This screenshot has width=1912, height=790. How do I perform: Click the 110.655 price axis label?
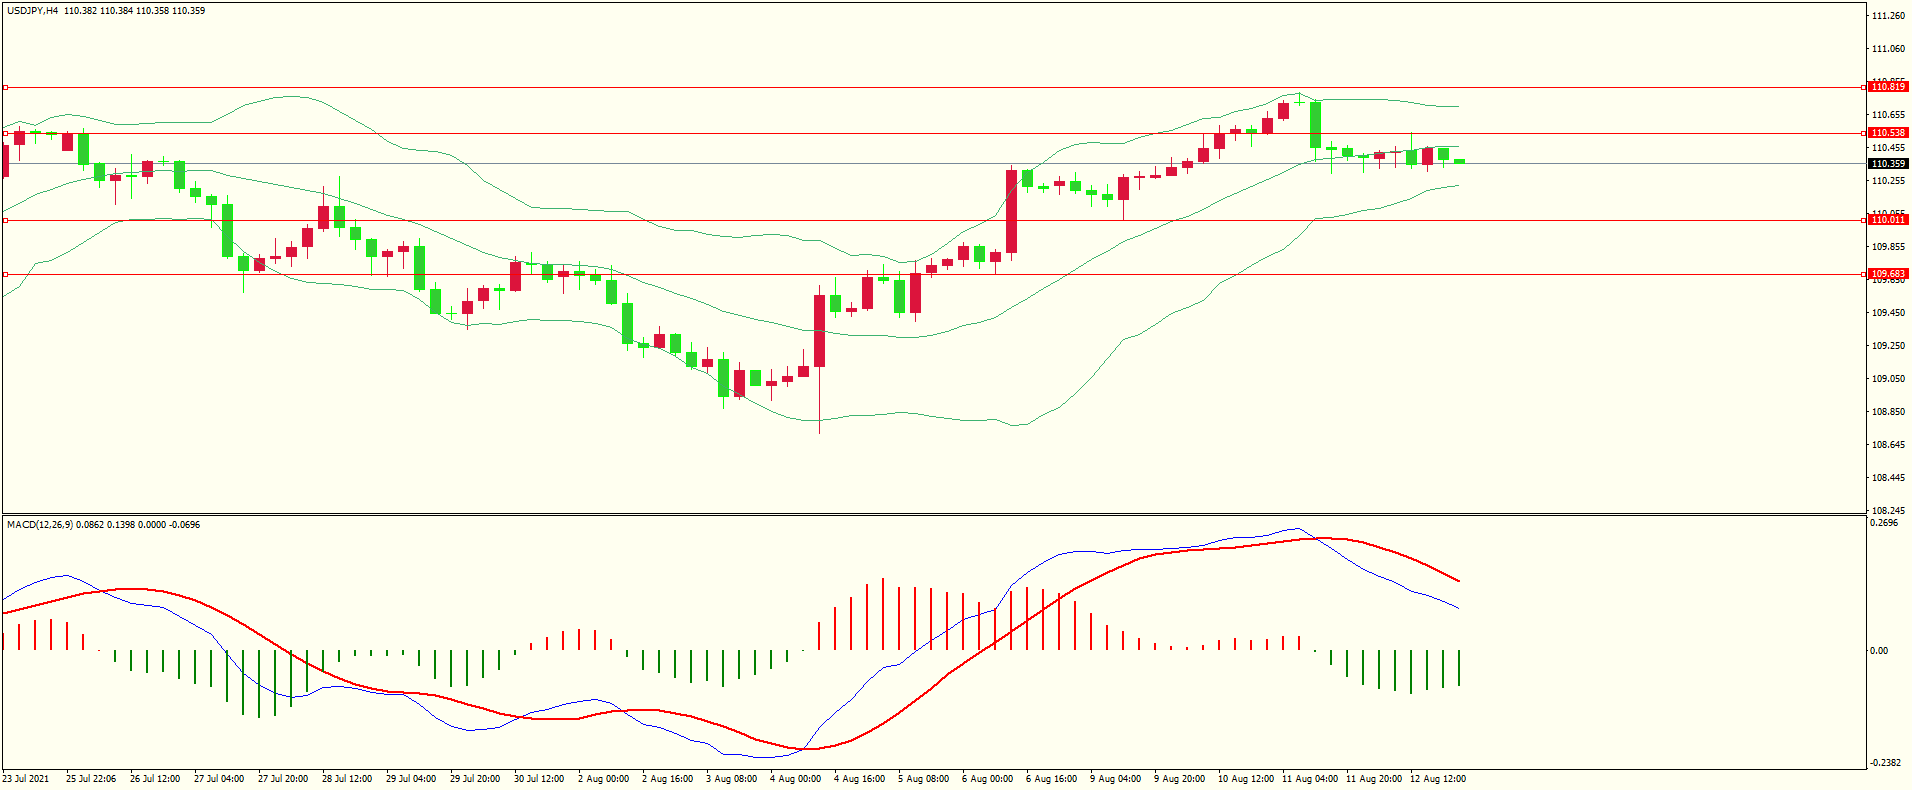1888,115
